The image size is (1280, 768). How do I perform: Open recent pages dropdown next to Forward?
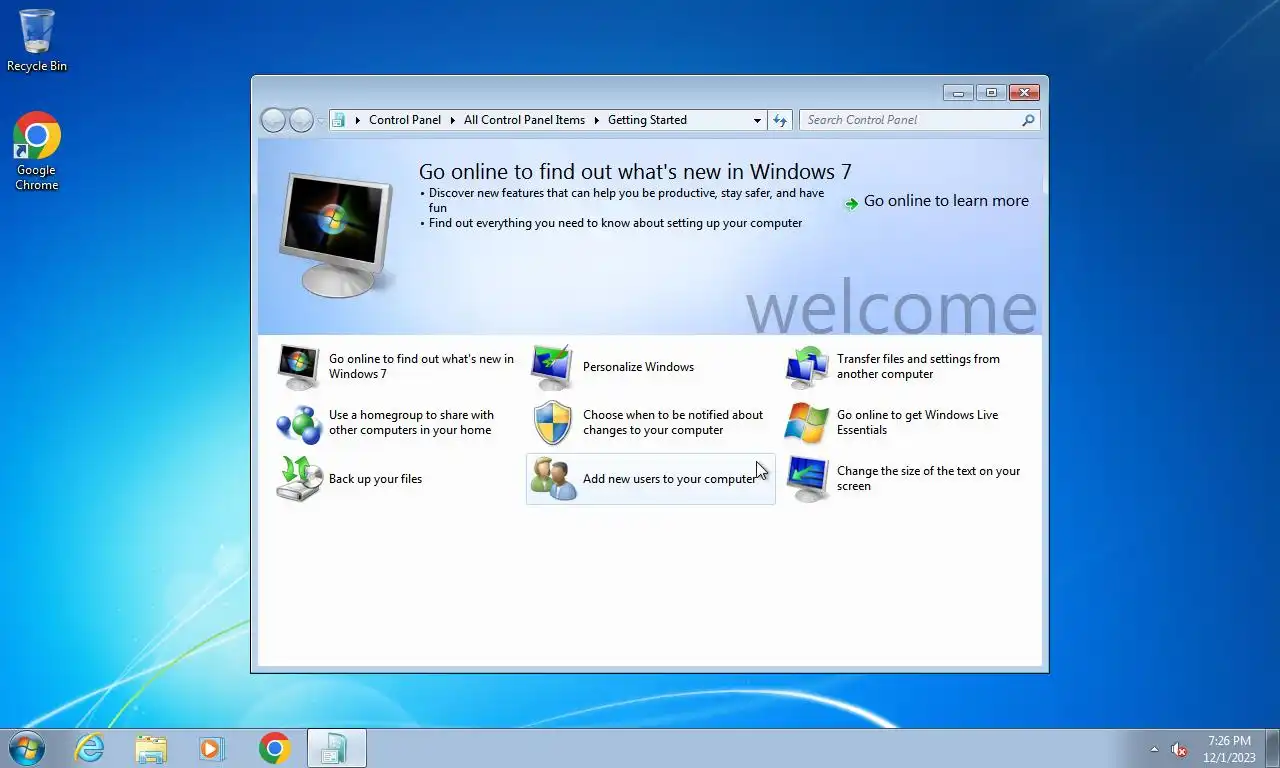[x=321, y=120]
